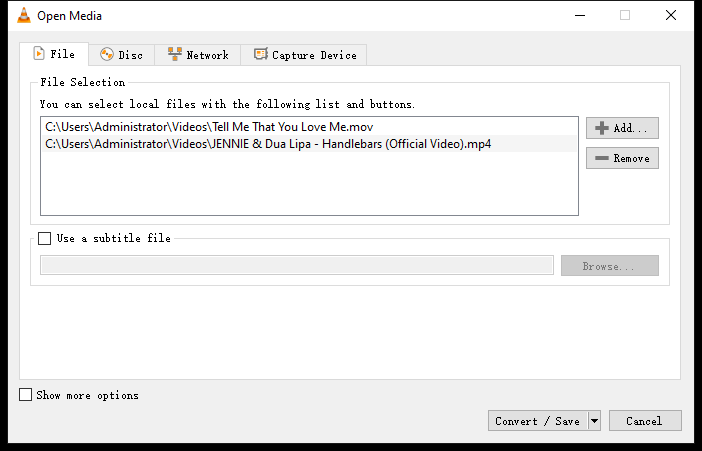702x451 pixels.
Task: Click the Disc tab's disc icon
Action: tap(107, 55)
